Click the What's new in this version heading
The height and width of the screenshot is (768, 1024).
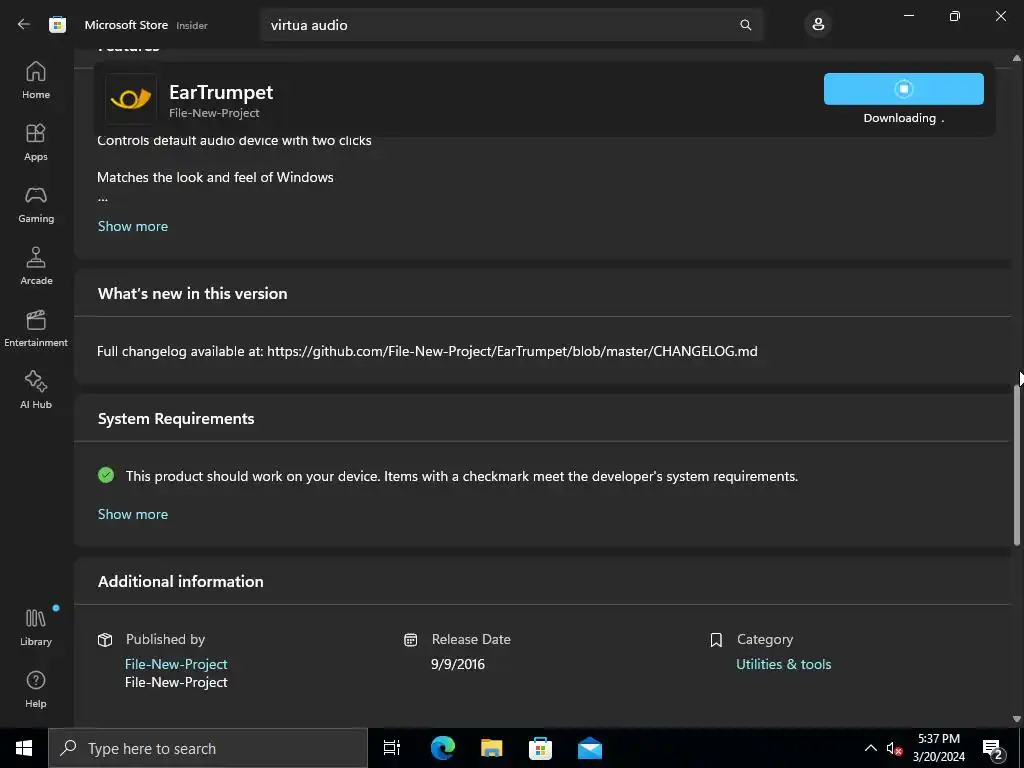(x=193, y=293)
